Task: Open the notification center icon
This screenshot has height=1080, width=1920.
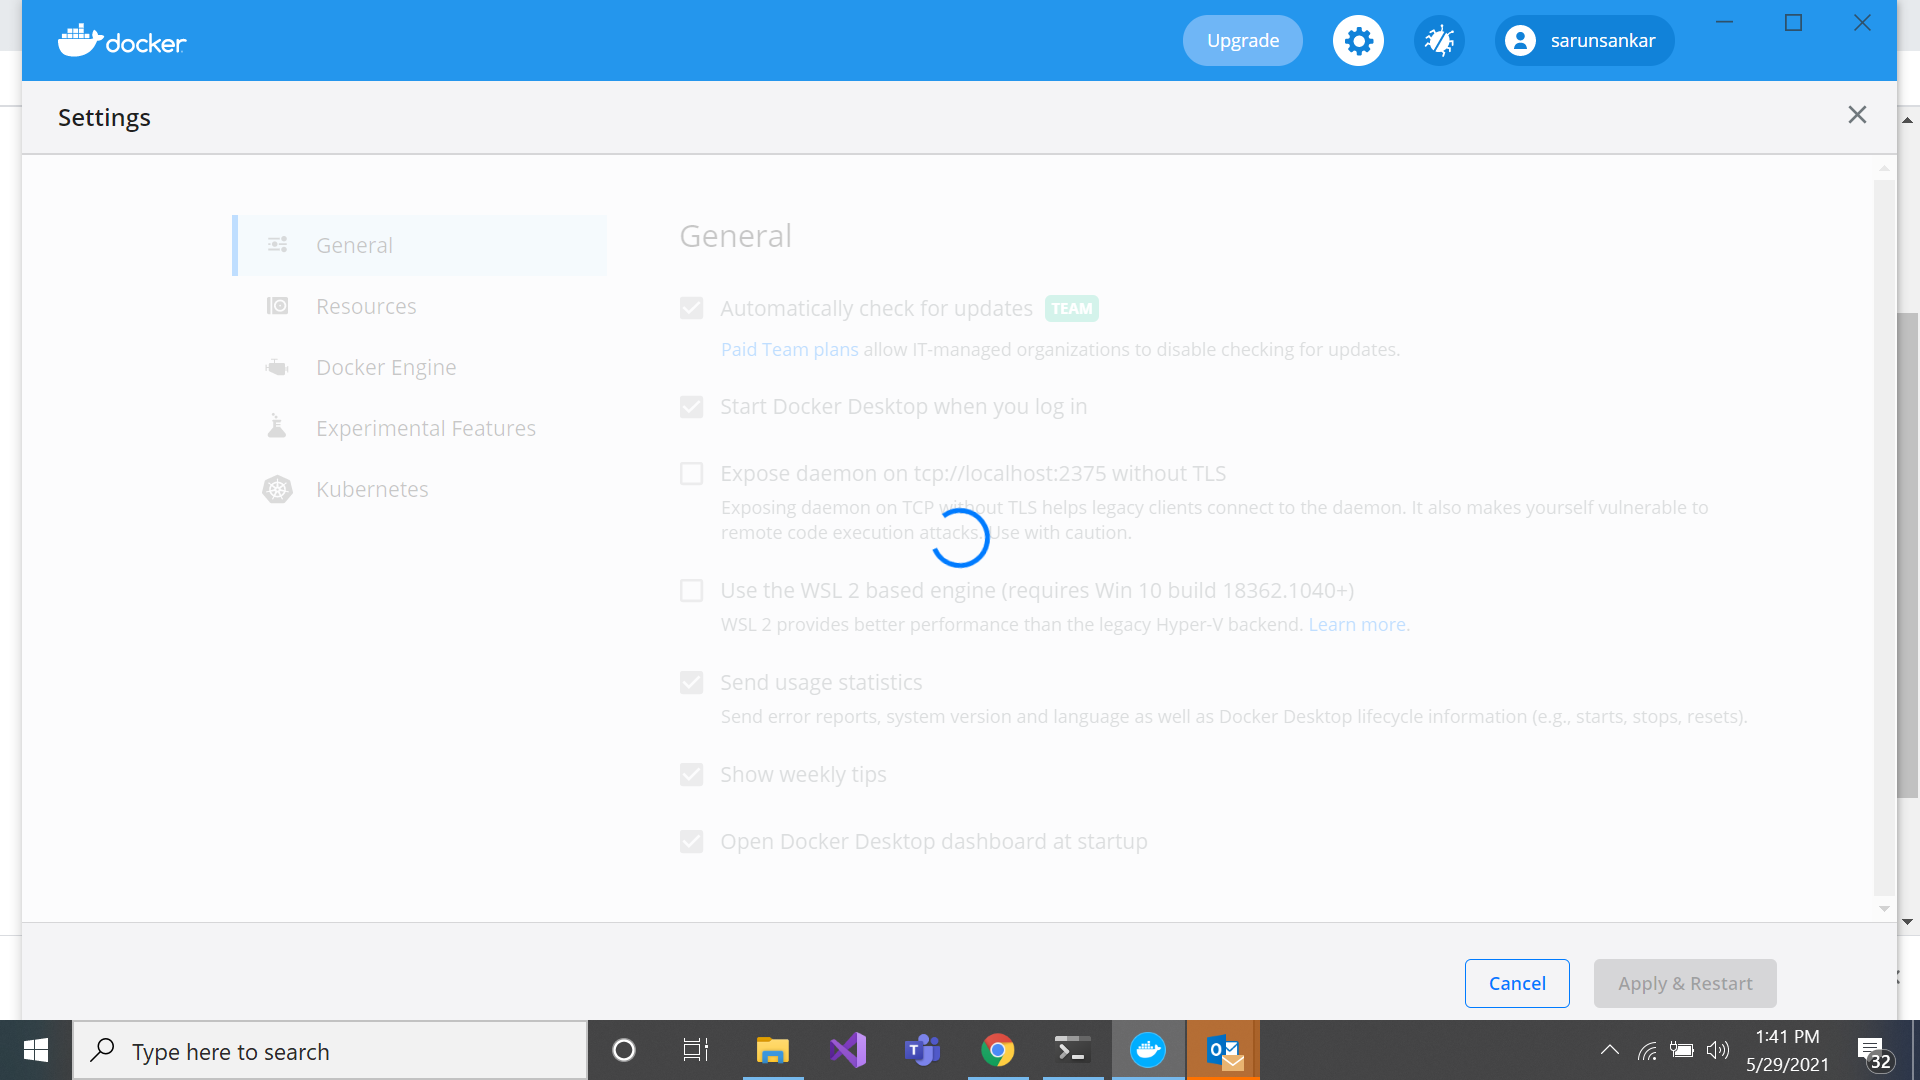Action: 1873,1052
